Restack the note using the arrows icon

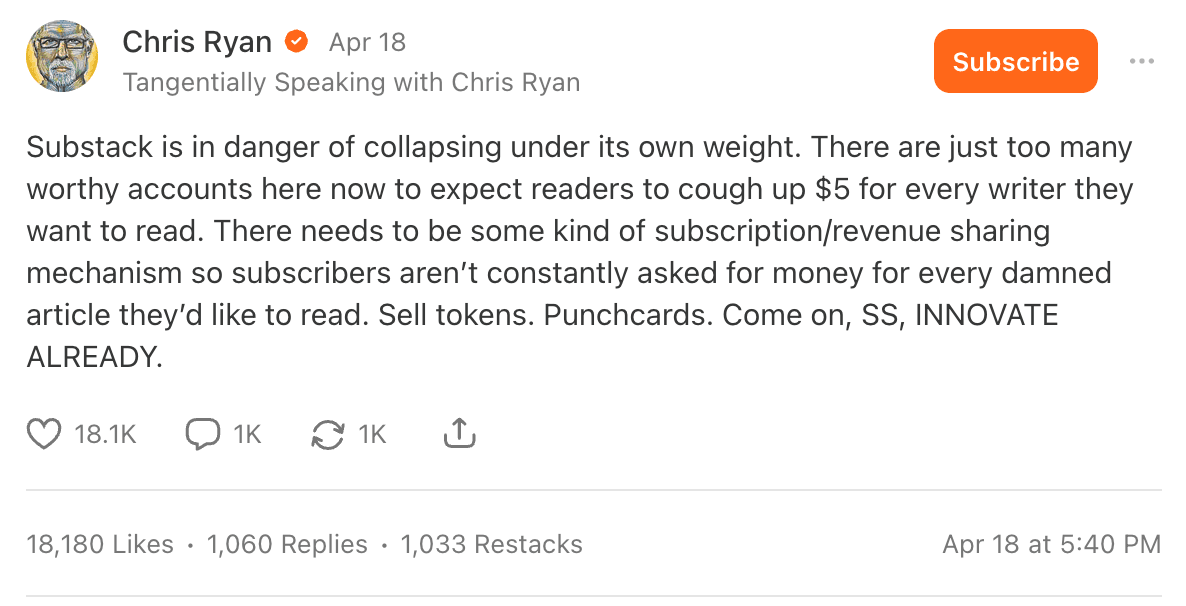click(328, 434)
